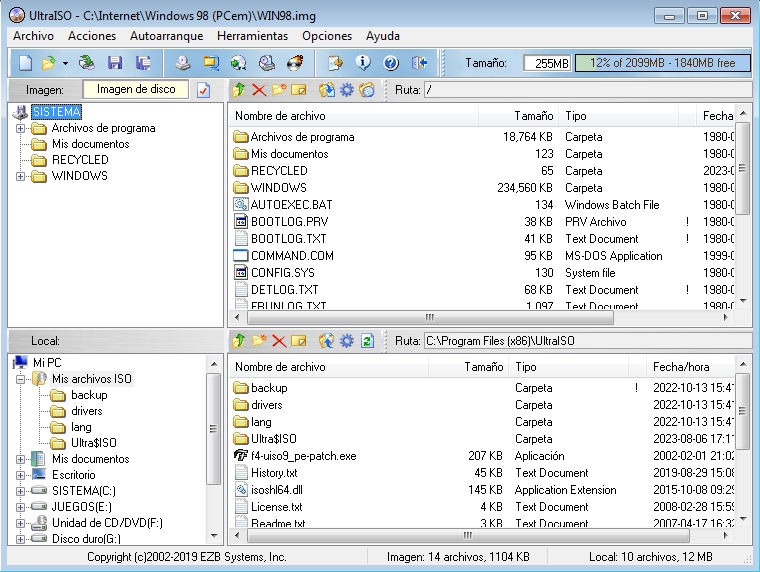The width and height of the screenshot is (760, 572).
Task: Expand the Escritorio tree node
Action: (20, 475)
